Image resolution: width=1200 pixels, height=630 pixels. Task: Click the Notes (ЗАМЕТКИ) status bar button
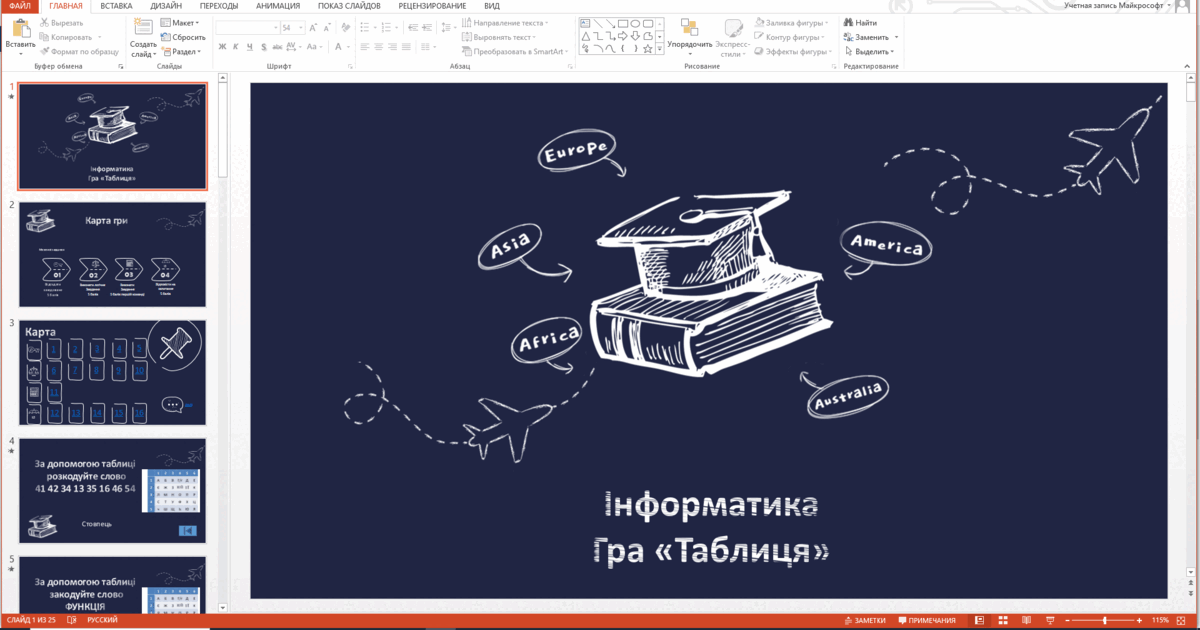(865, 620)
